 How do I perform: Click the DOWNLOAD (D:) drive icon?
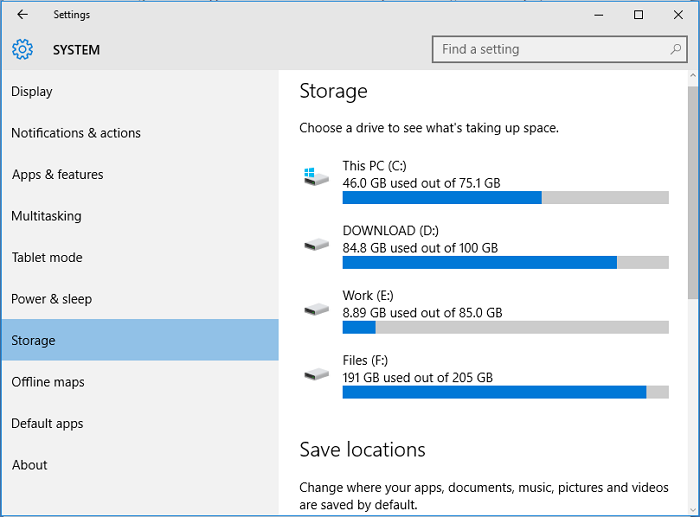317,243
